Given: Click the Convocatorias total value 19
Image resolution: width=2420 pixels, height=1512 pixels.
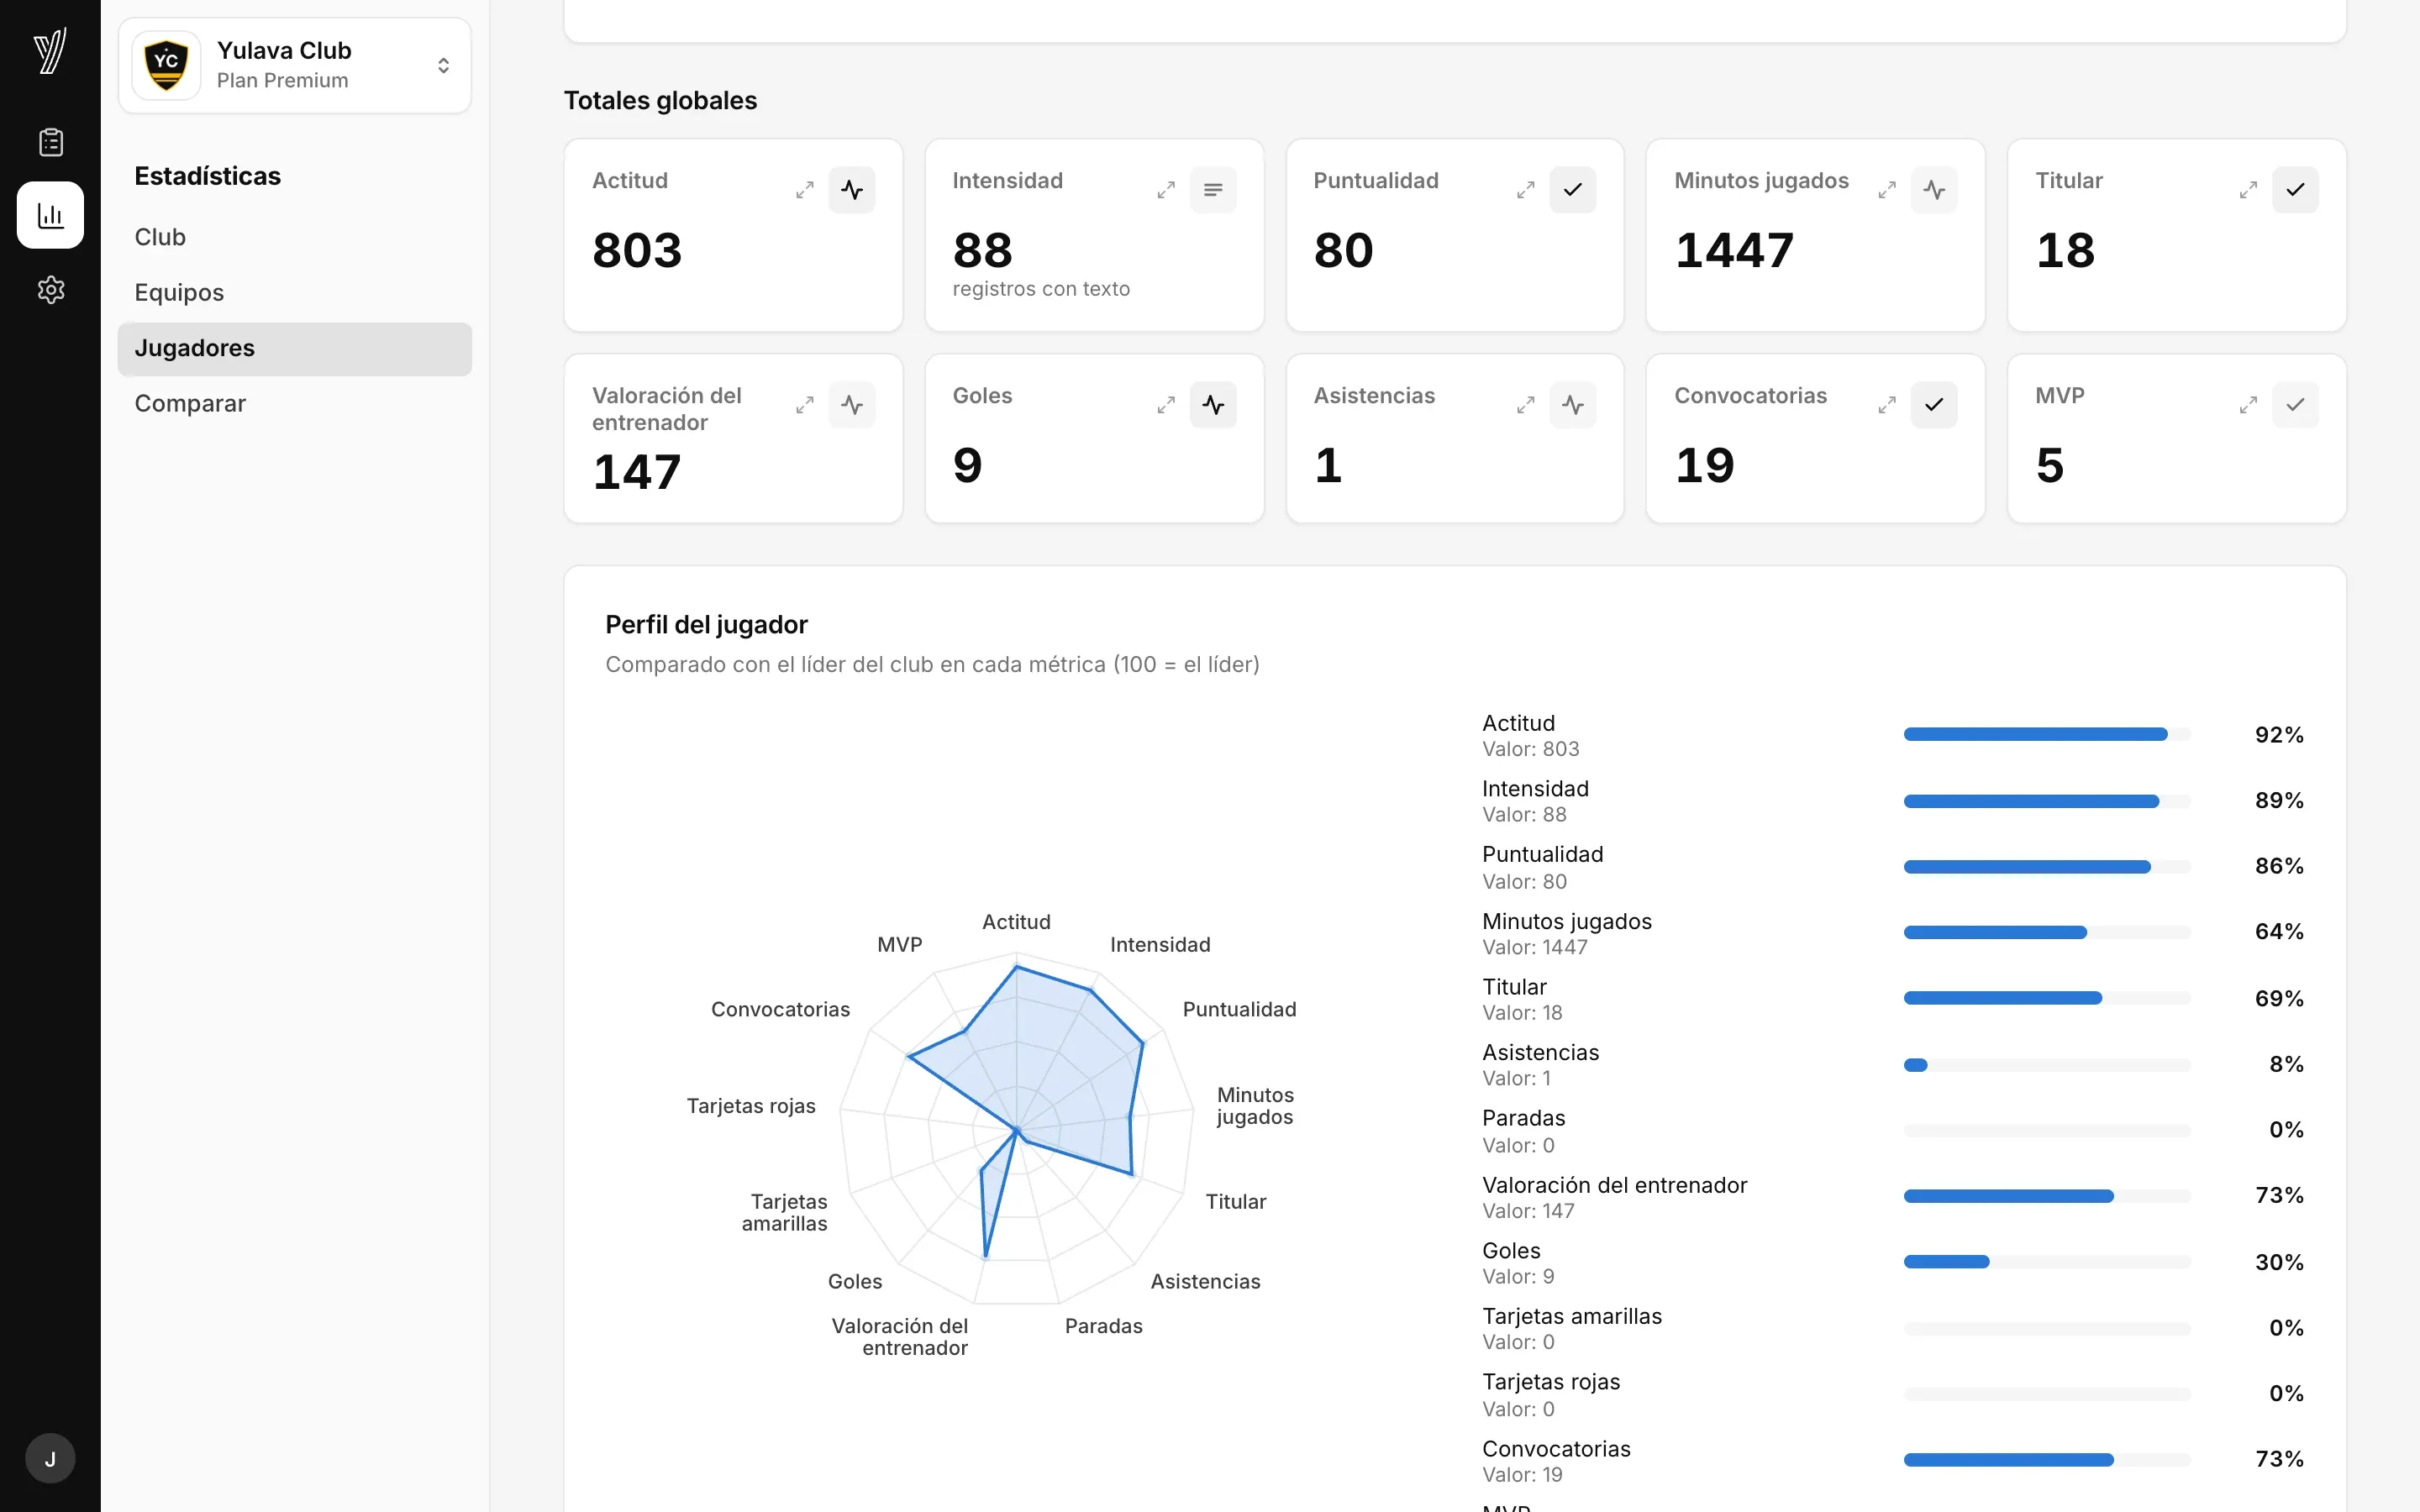Looking at the screenshot, I should coord(1704,465).
